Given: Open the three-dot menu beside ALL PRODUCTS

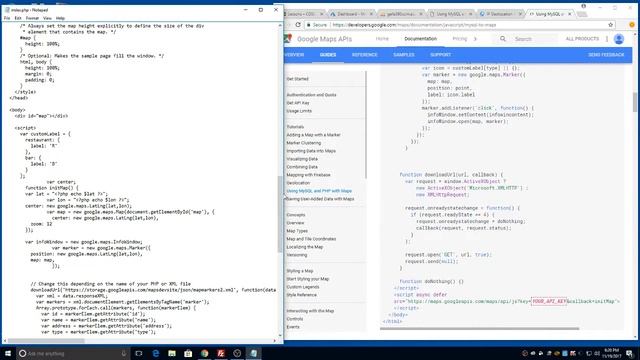Looking at the screenshot, I should tap(607, 39).
